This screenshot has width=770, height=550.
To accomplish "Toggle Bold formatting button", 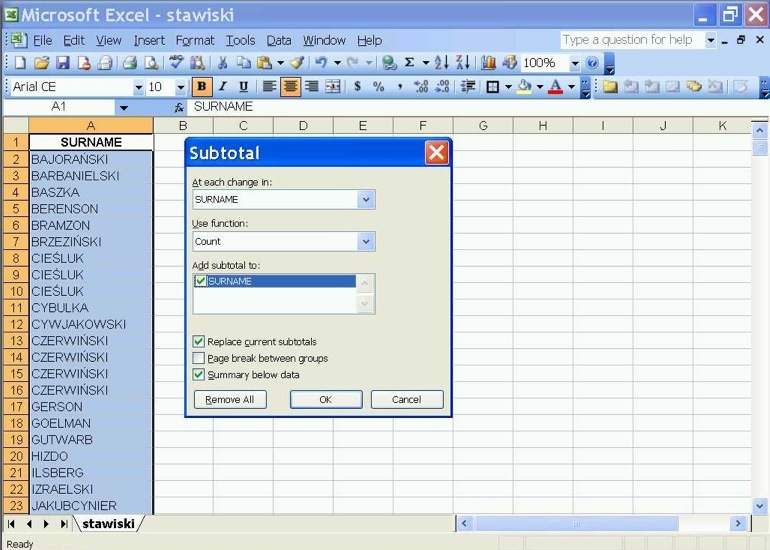I will [201, 87].
